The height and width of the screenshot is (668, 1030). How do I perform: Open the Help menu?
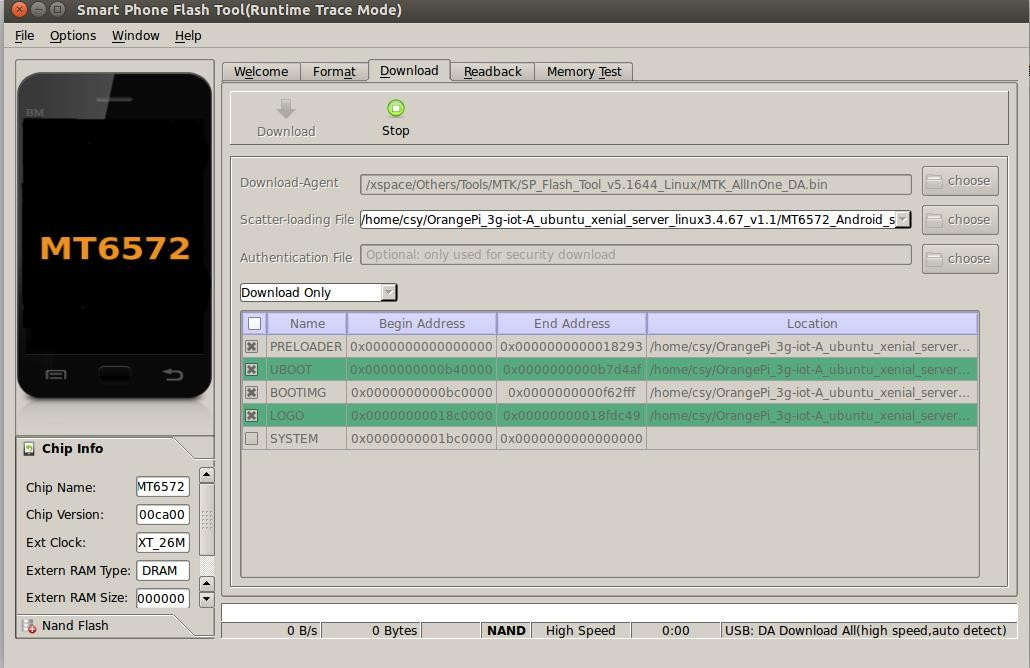click(x=188, y=35)
